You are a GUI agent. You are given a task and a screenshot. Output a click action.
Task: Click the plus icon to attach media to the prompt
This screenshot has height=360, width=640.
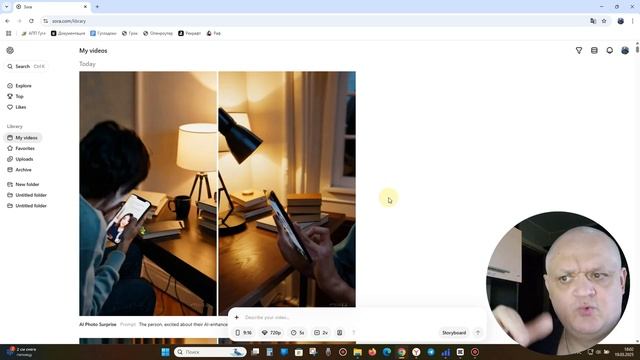point(236,317)
